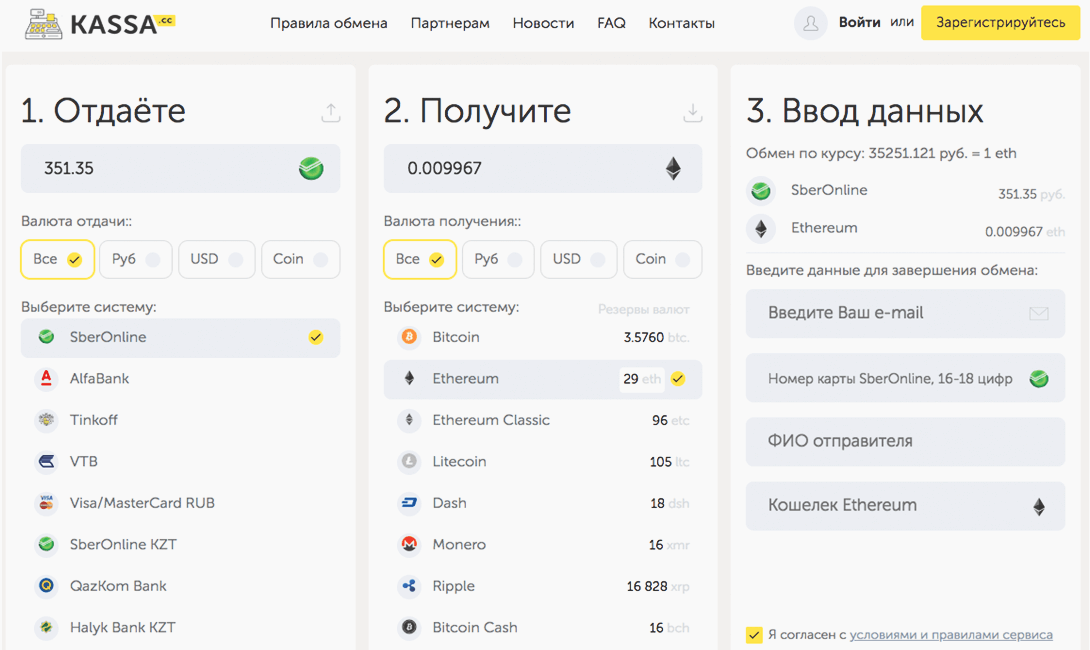Click the Ethereum Classic icon
The height and width of the screenshot is (650, 1090).
click(409, 420)
